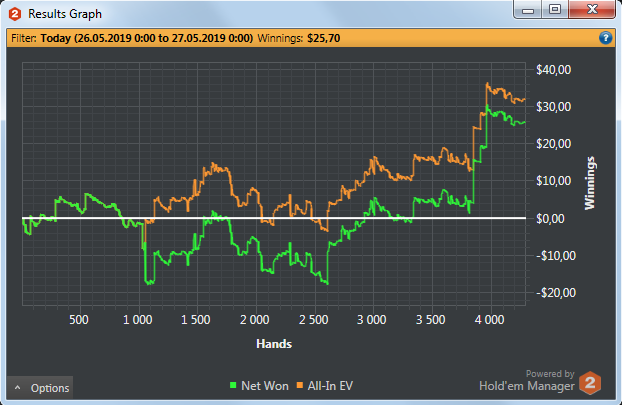The width and height of the screenshot is (622, 405).
Task: Click the $10,00 axis label
Action: [x=553, y=181]
